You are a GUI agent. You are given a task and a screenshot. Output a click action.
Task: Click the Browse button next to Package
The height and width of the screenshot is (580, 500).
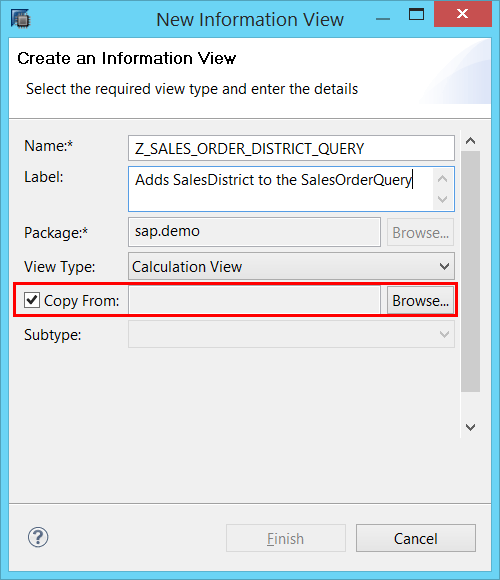(420, 232)
